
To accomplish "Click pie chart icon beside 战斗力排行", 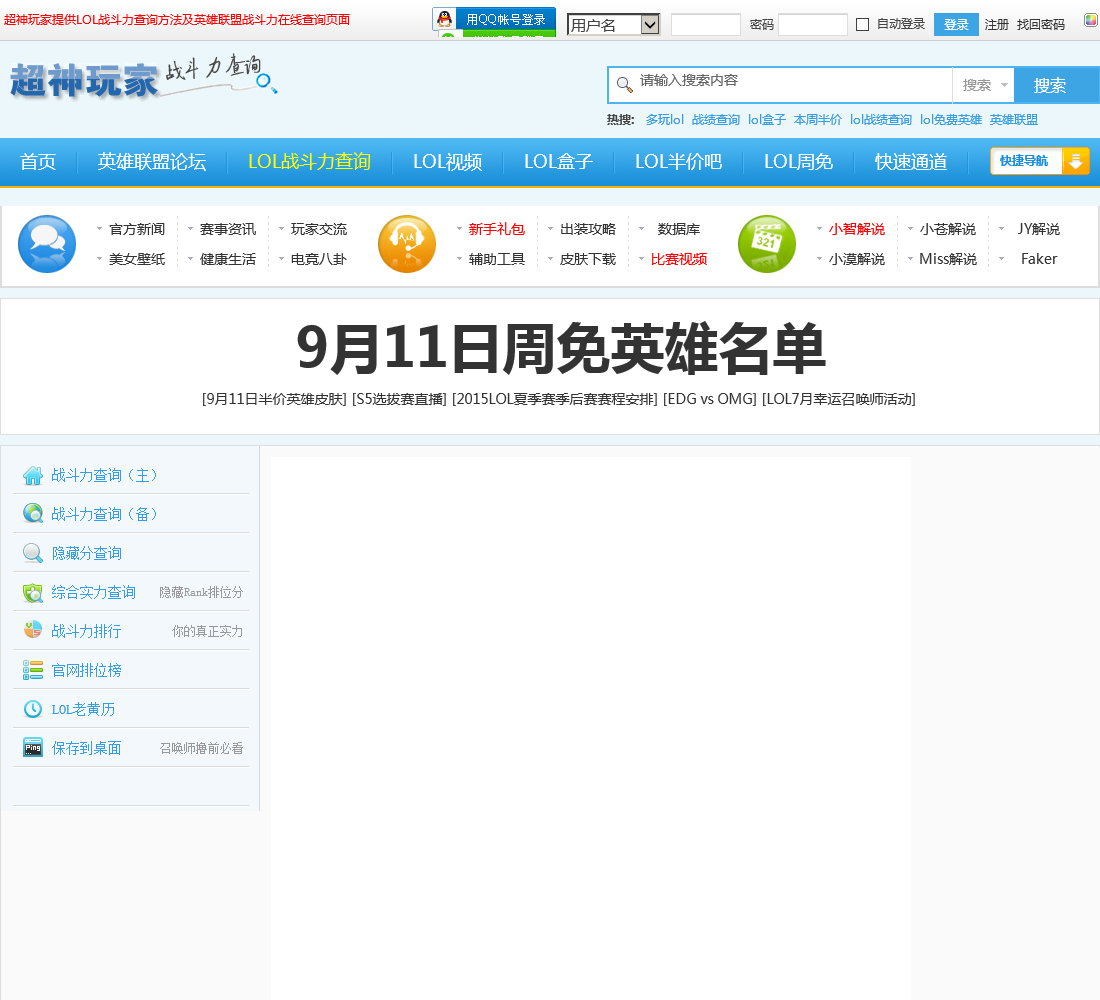I will click(33, 631).
